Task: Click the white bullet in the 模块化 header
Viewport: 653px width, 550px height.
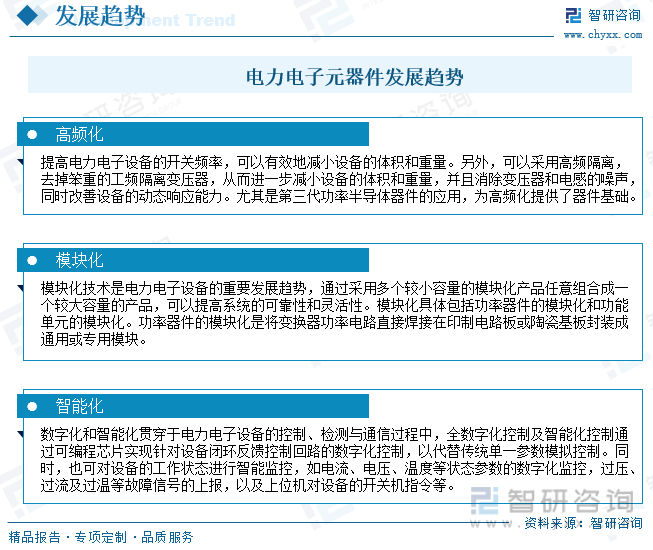Action: (x=32, y=261)
